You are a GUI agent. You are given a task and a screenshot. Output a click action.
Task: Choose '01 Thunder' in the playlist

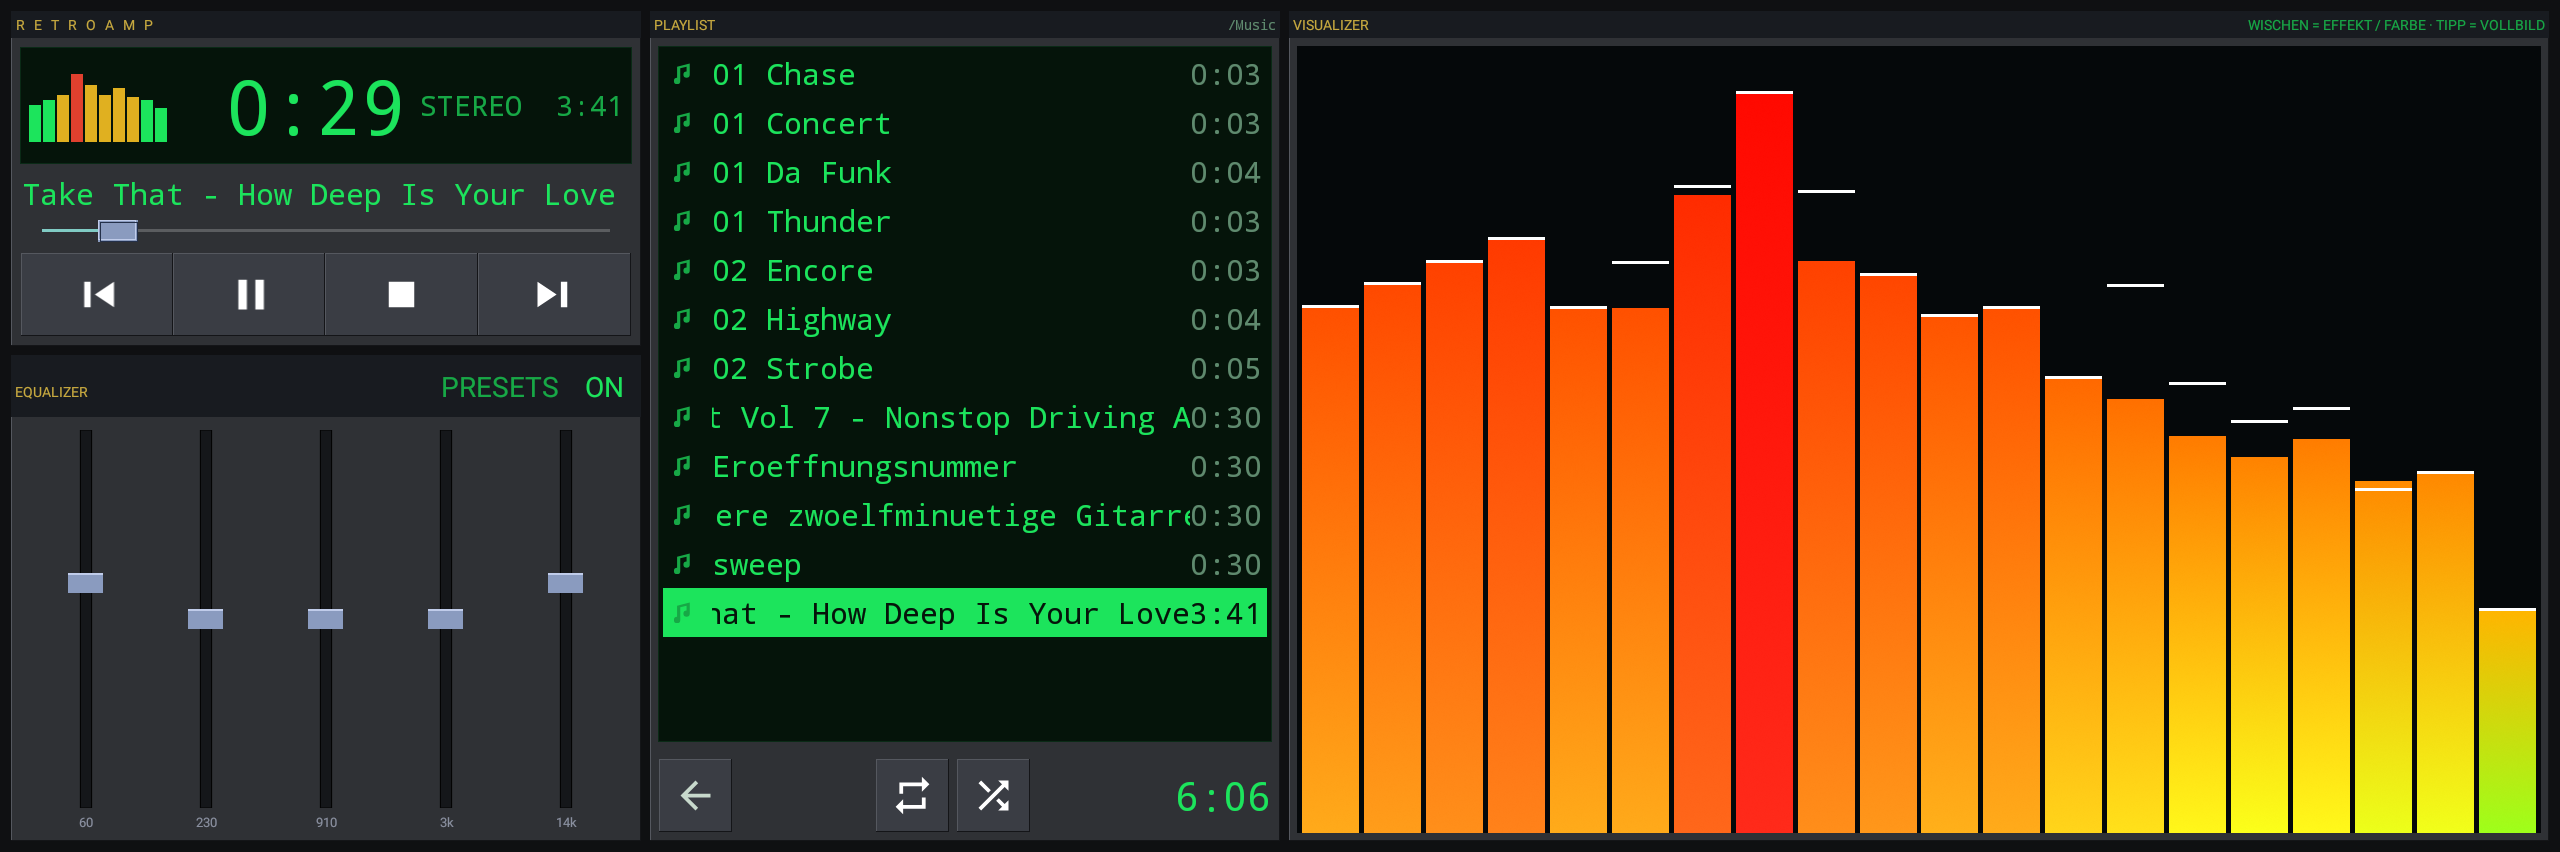(965, 222)
